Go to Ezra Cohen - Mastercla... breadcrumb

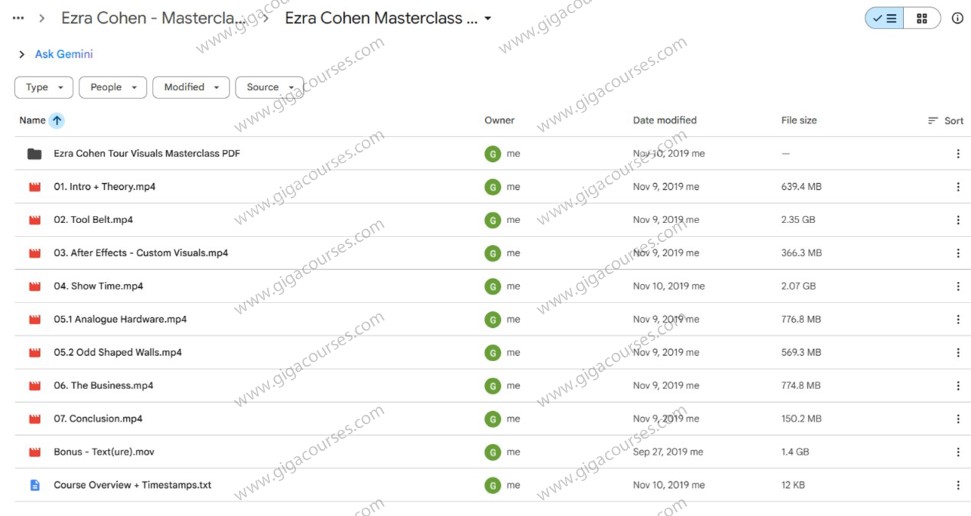[153, 18]
